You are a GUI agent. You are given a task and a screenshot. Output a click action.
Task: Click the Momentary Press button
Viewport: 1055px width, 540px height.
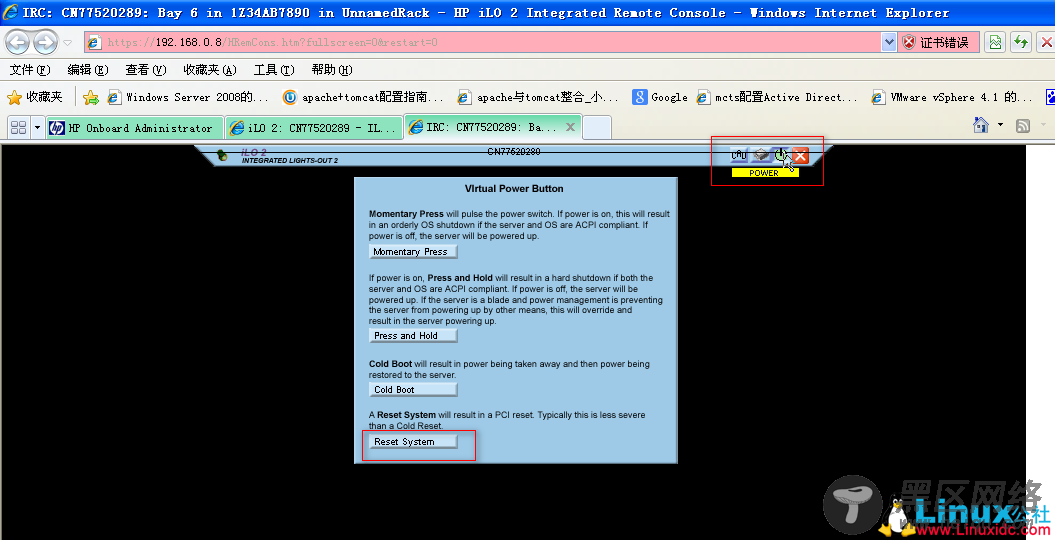pos(413,252)
